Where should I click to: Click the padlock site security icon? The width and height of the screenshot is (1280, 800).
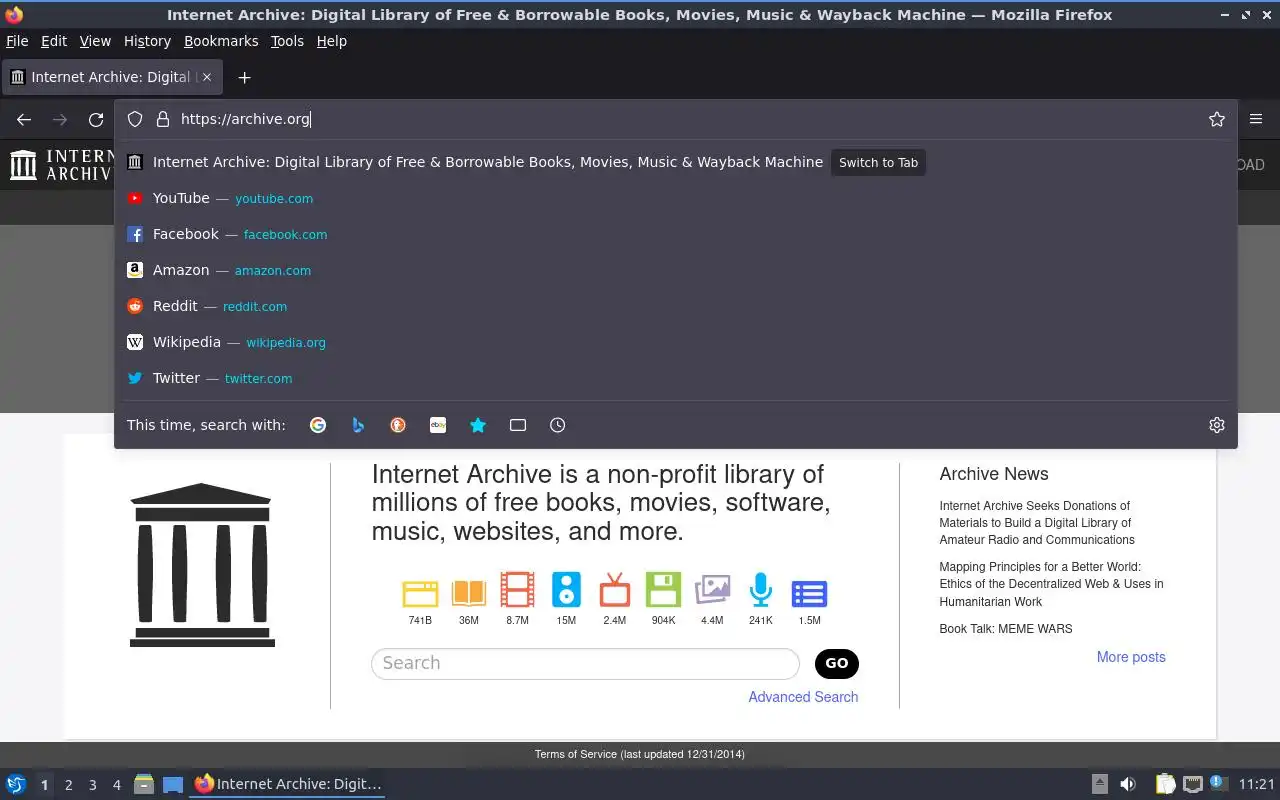point(163,119)
